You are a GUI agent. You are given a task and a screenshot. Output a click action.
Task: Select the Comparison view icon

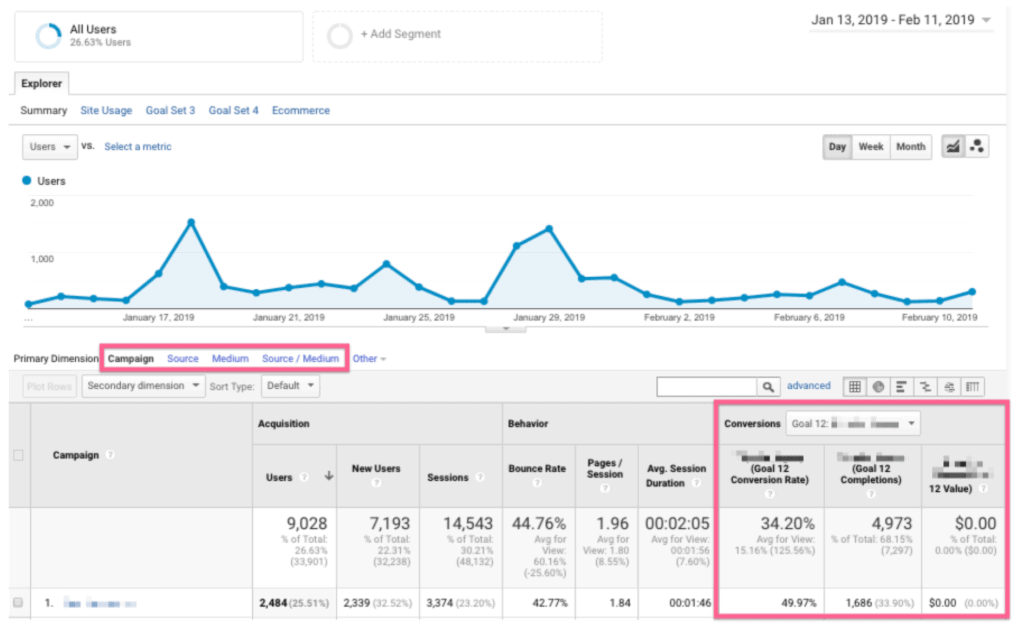click(x=925, y=386)
